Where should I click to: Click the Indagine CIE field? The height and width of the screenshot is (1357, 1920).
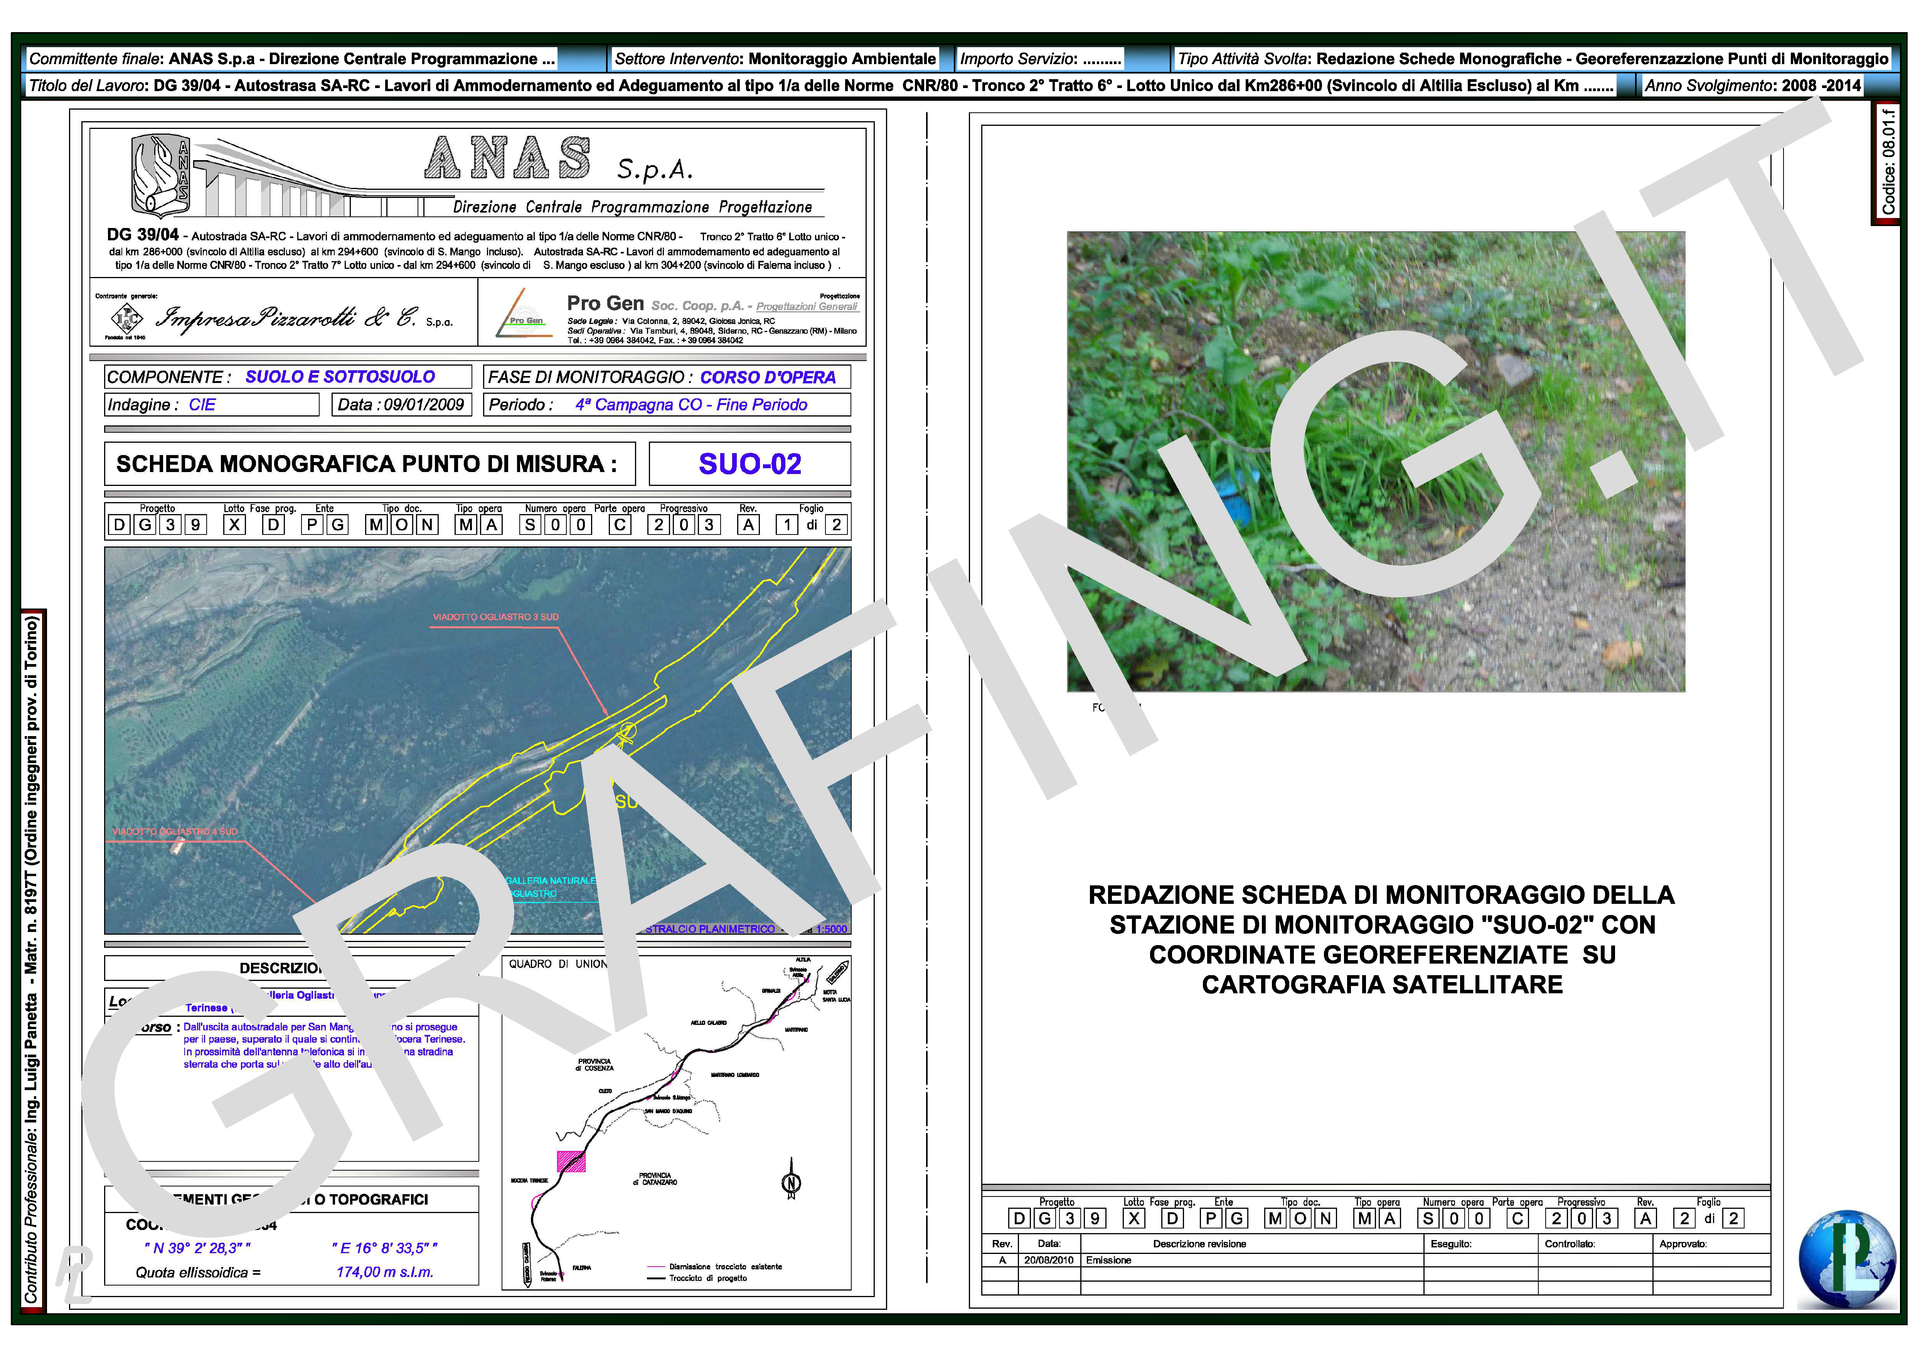pyautogui.click(x=211, y=405)
